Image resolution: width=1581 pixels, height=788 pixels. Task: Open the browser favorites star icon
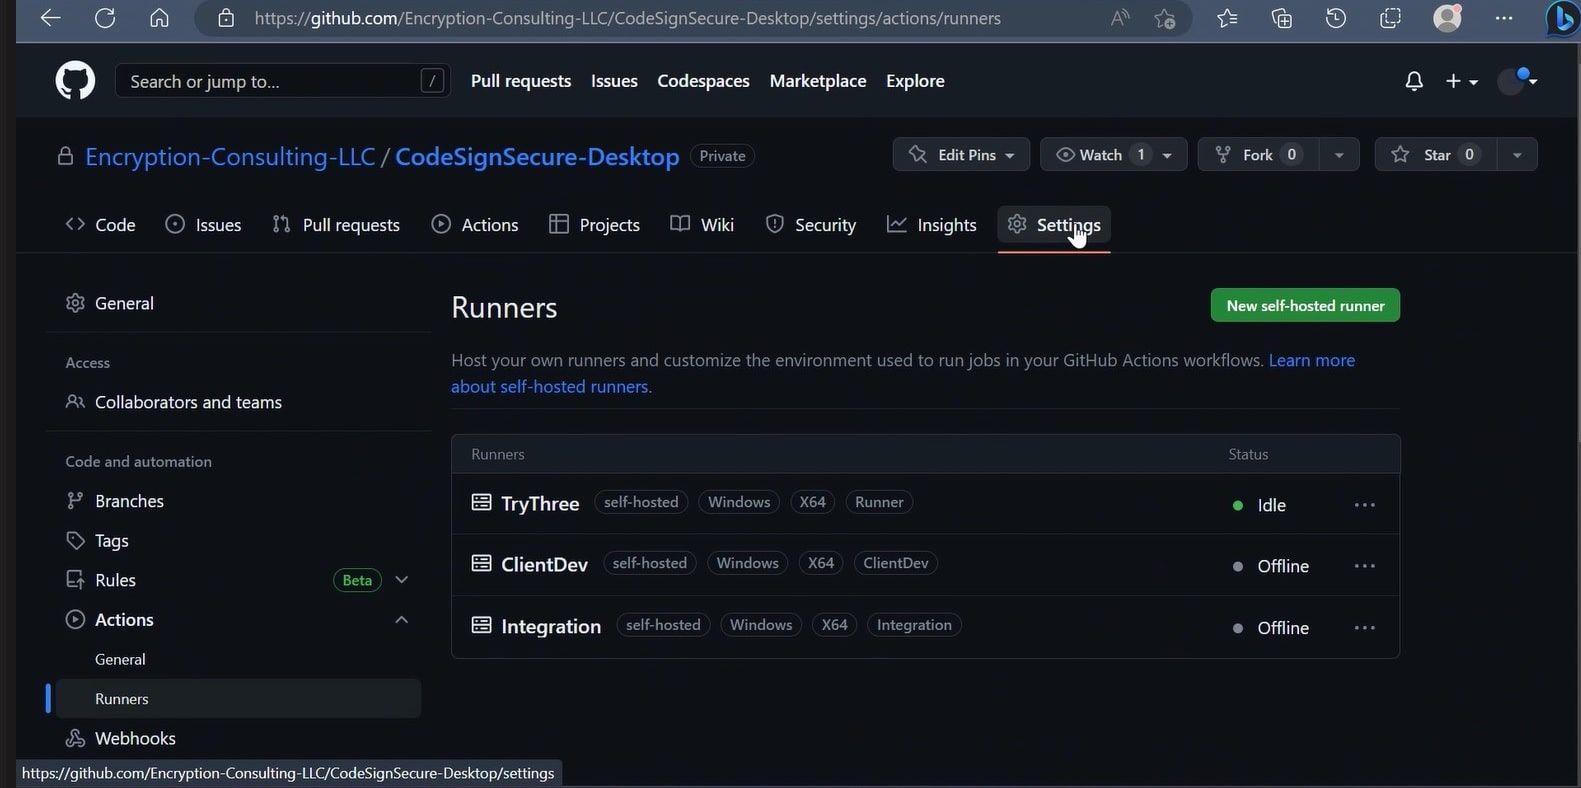click(x=1227, y=18)
